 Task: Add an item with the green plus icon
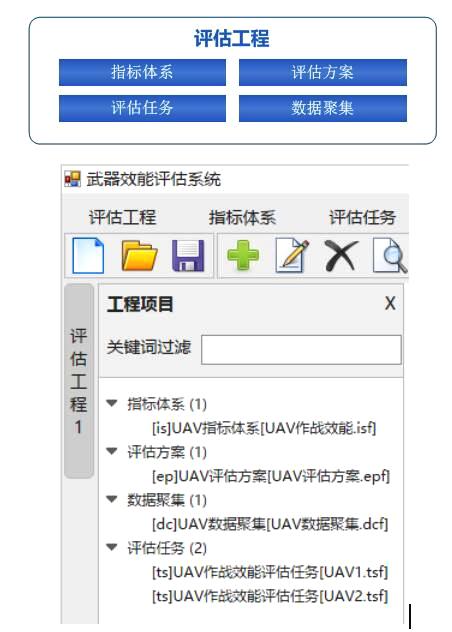(x=243, y=255)
